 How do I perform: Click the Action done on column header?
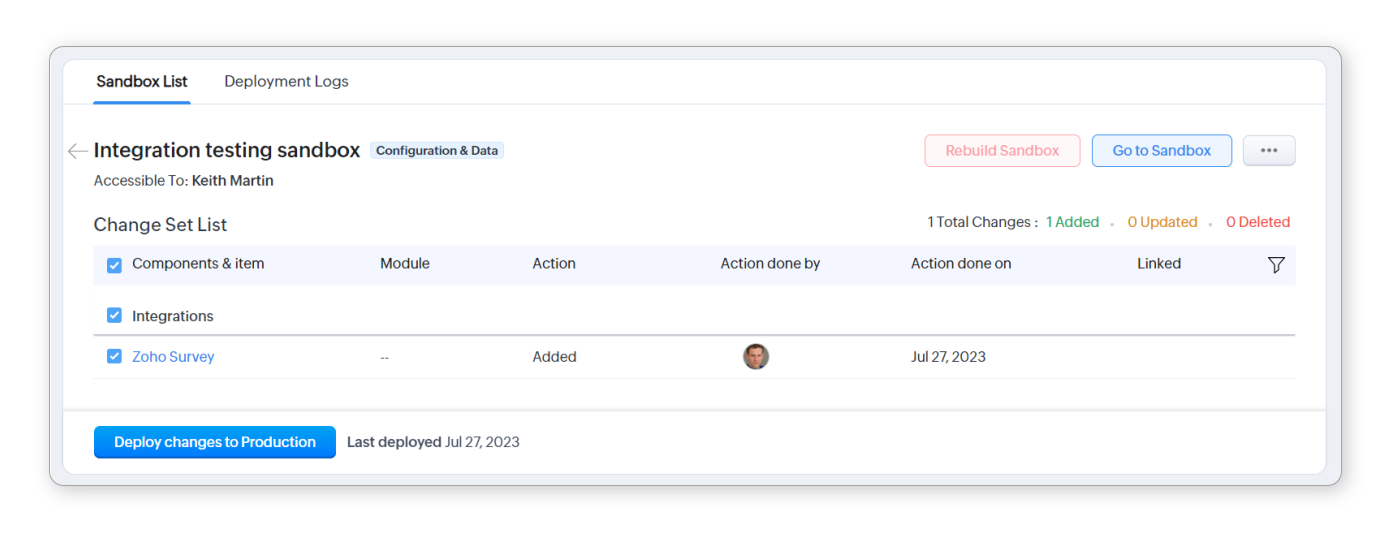[x=961, y=264]
